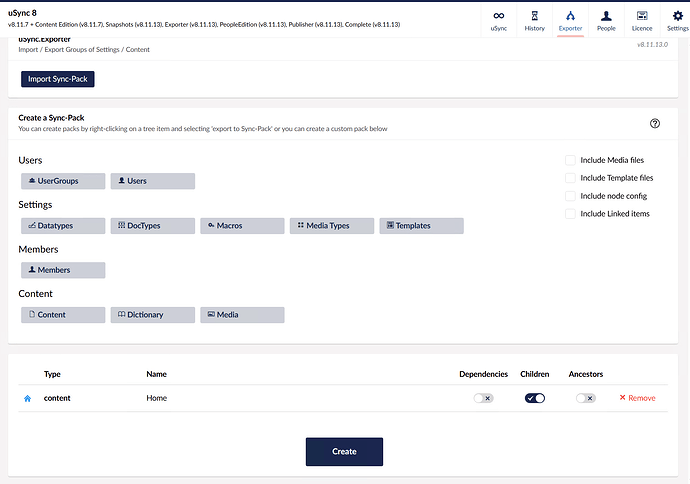Click the Create button

[x=344, y=452]
